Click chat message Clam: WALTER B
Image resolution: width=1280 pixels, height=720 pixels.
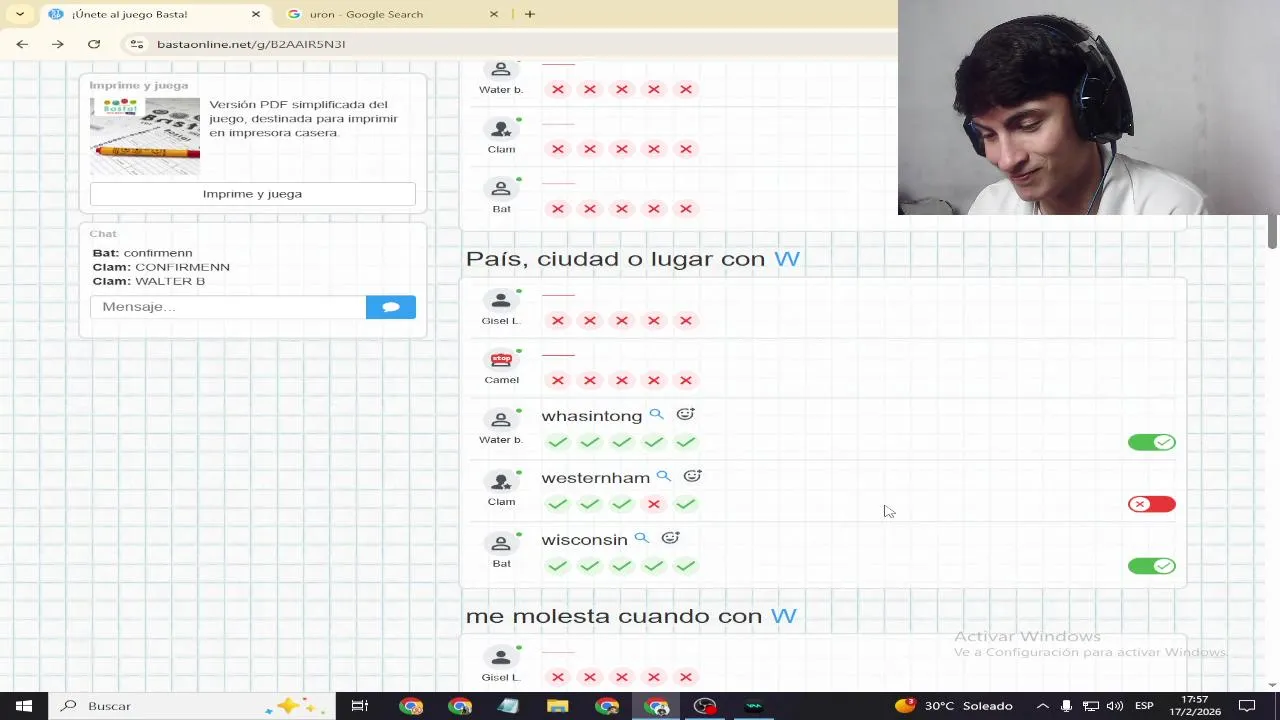149,281
